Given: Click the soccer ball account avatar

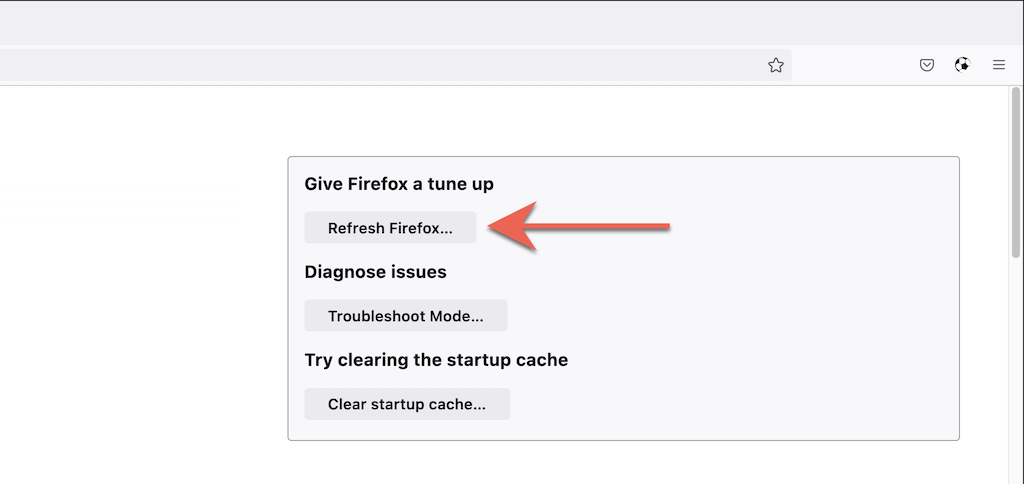Looking at the screenshot, I should click(x=962, y=65).
